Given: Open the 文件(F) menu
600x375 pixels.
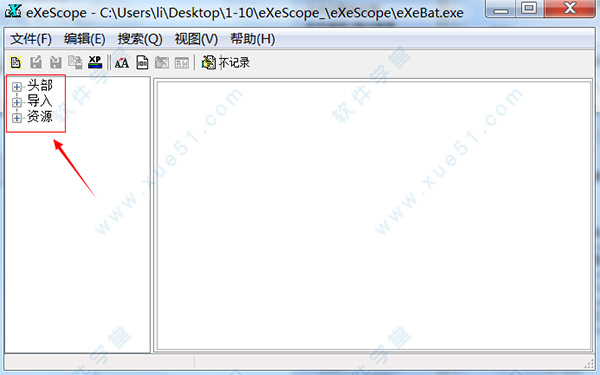Looking at the screenshot, I should tap(31, 39).
